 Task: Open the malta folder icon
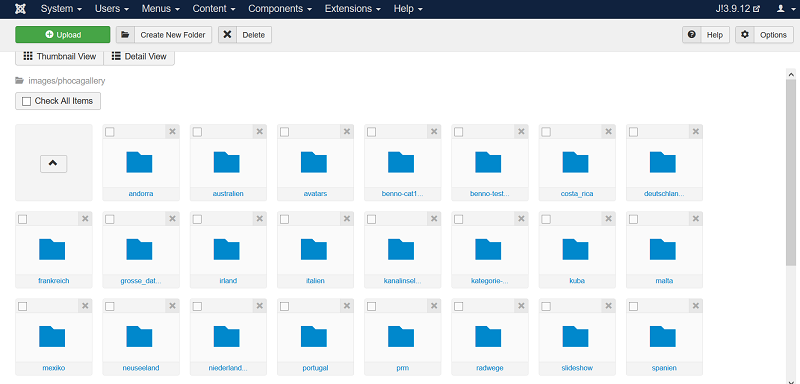(x=663, y=249)
